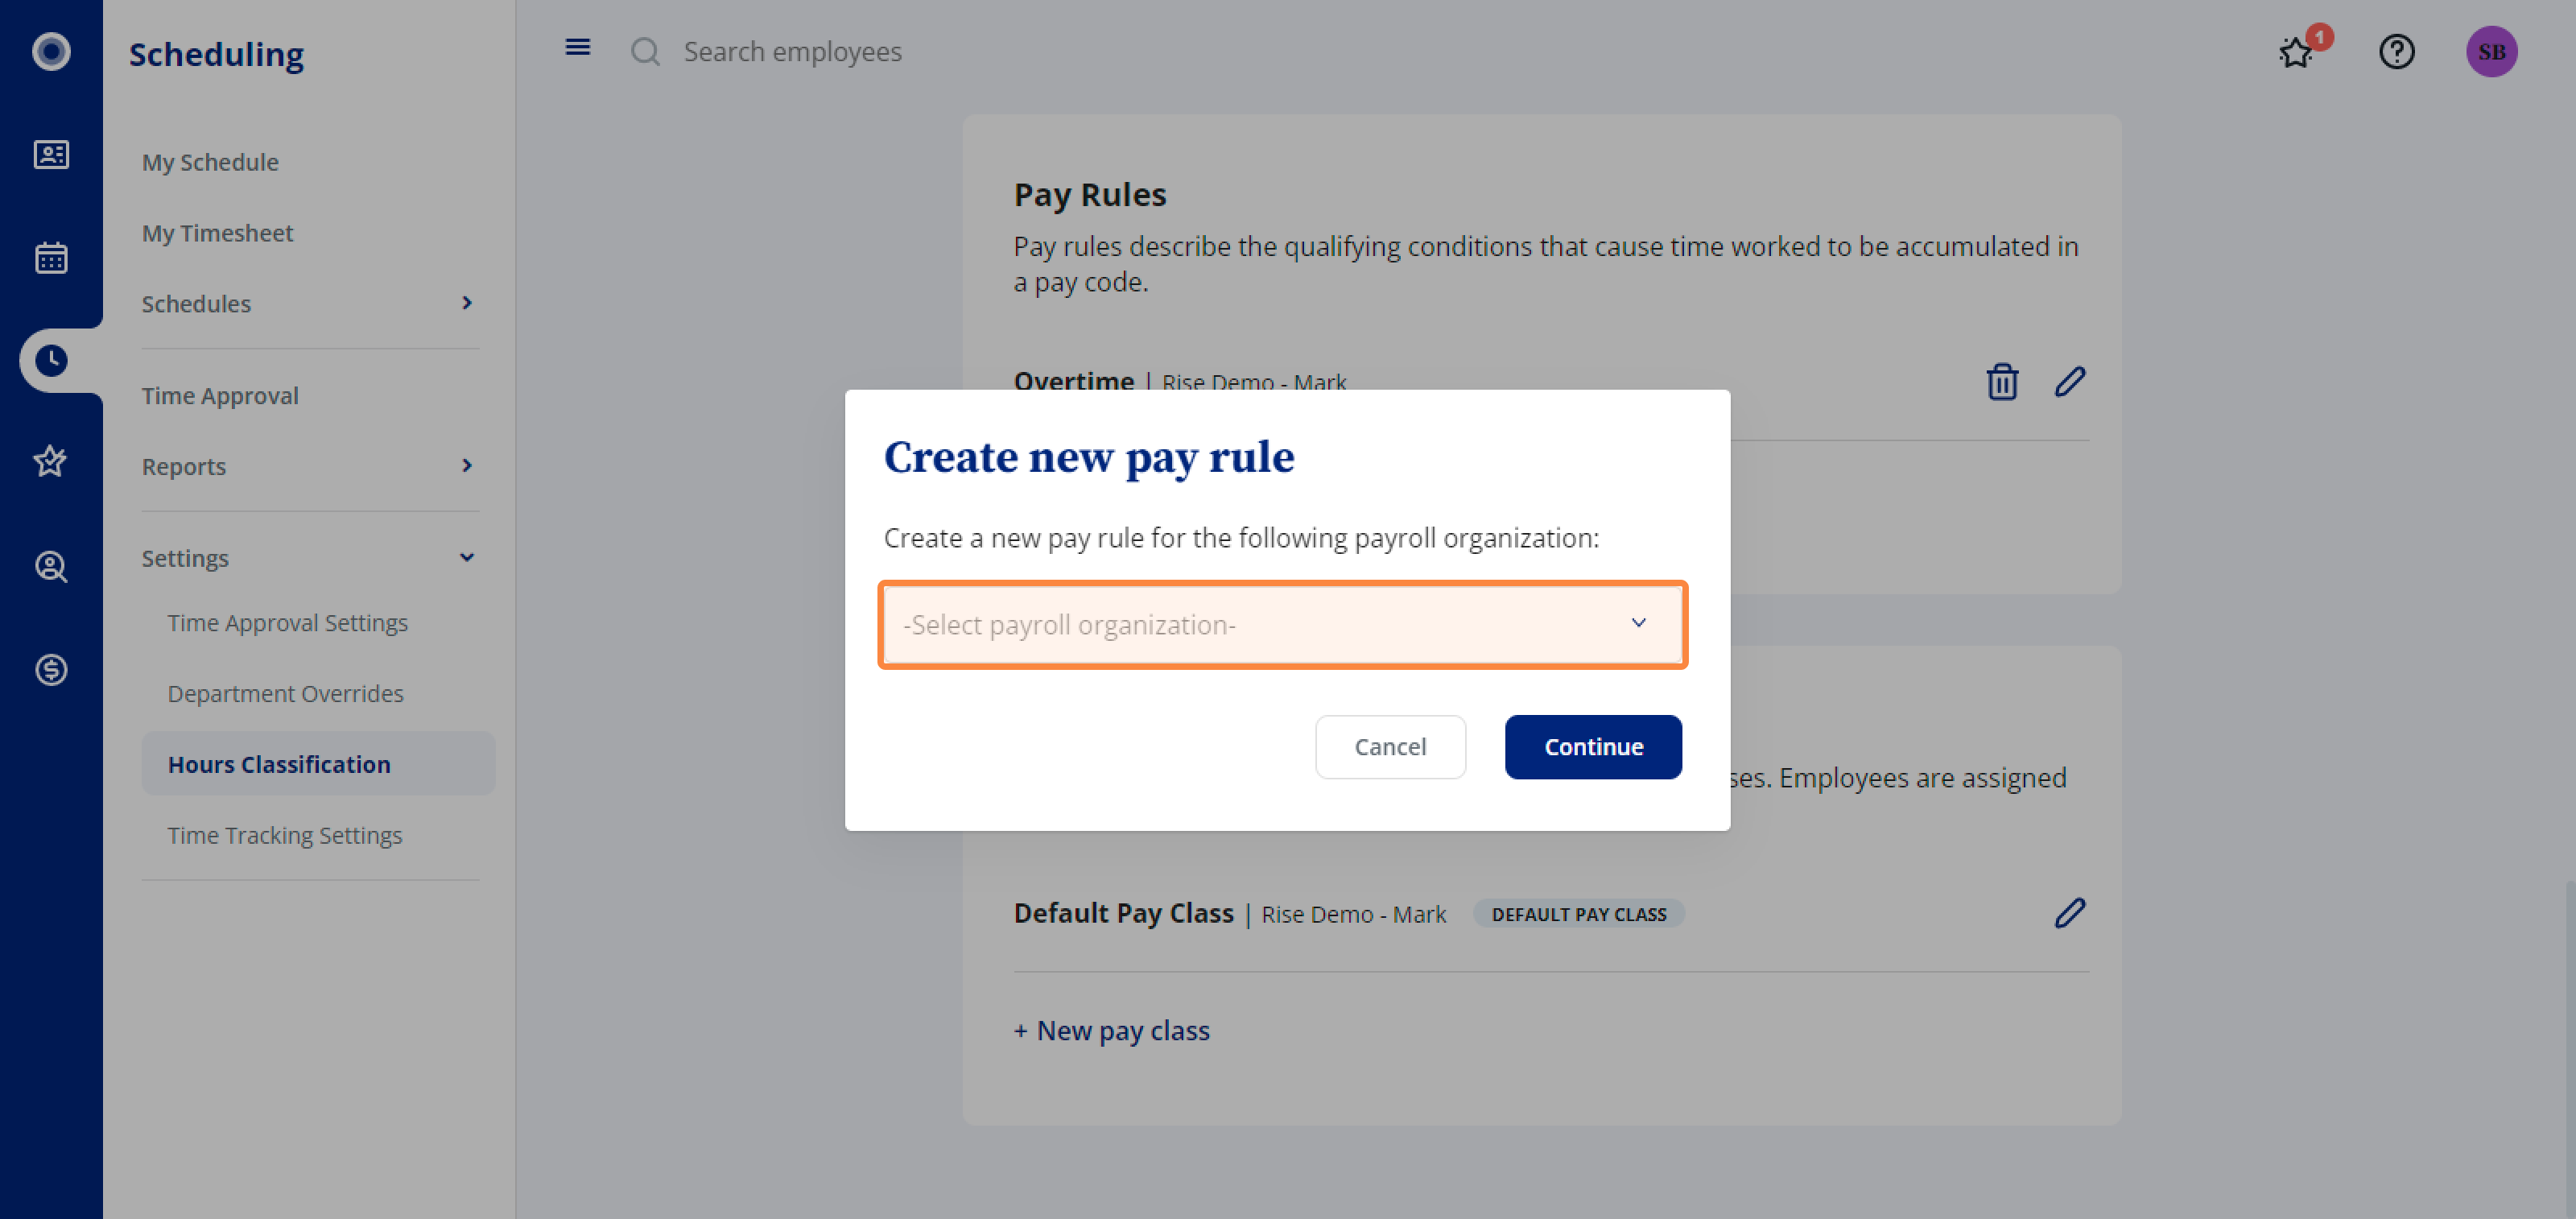Image resolution: width=2576 pixels, height=1219 pixels.
Task: Open Select payroll organization dropdown
Action: pyautogui.click(x=1282, y=625)
